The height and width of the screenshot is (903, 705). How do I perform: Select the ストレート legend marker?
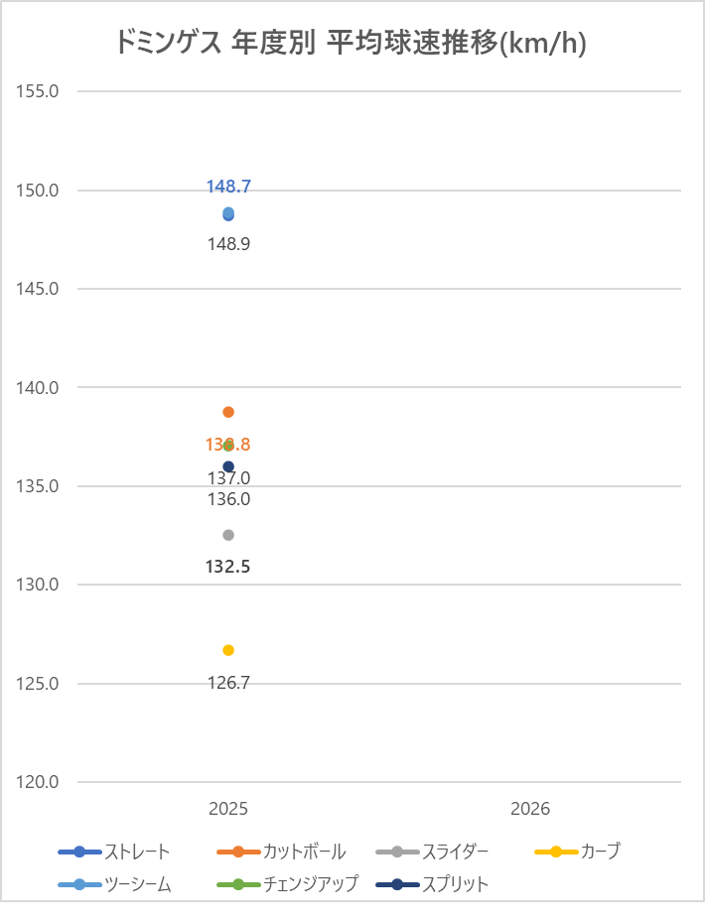(79, 852)
